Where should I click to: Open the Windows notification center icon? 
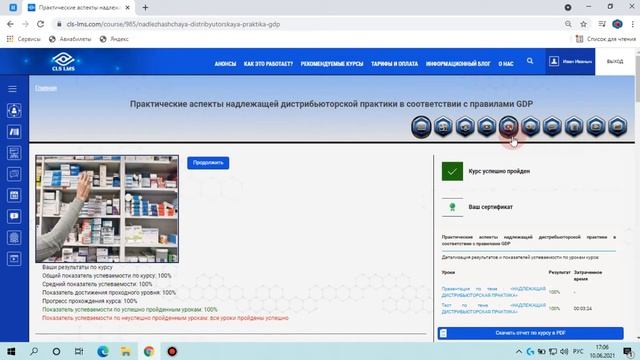[628, 351]
